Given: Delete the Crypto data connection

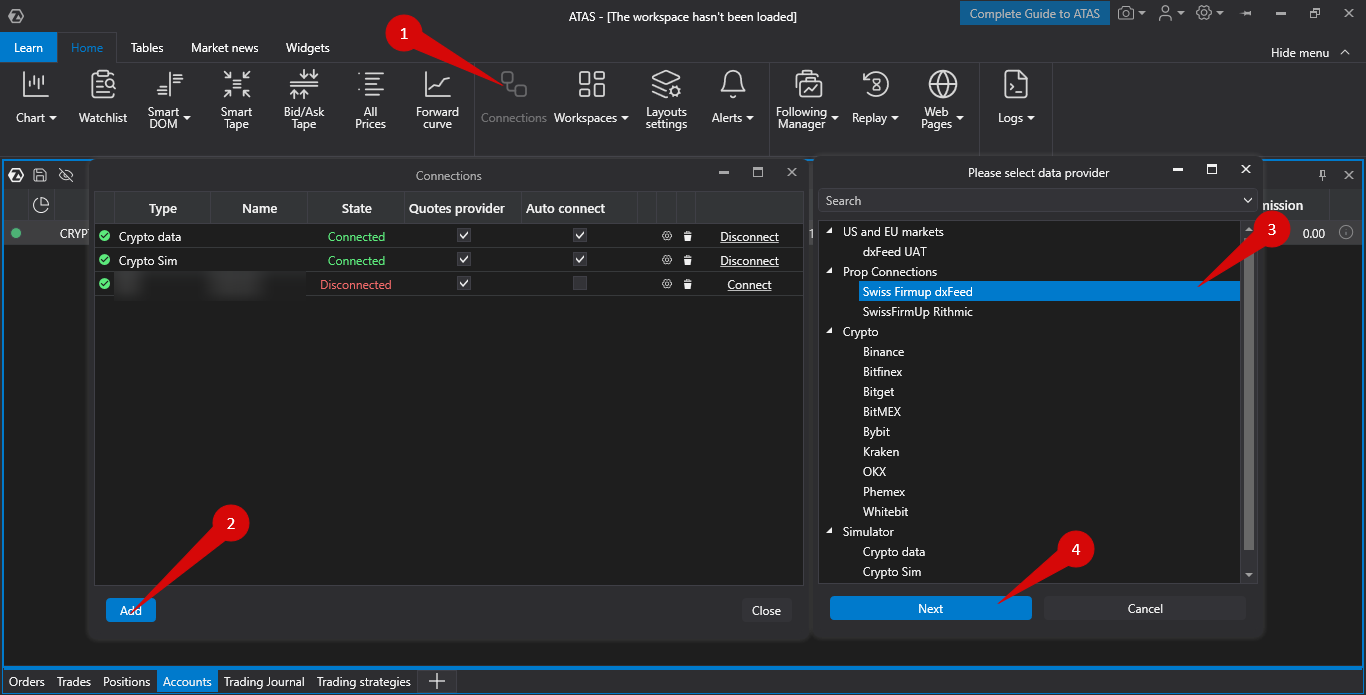Looking at the screenshot, I should click(687, 236).
